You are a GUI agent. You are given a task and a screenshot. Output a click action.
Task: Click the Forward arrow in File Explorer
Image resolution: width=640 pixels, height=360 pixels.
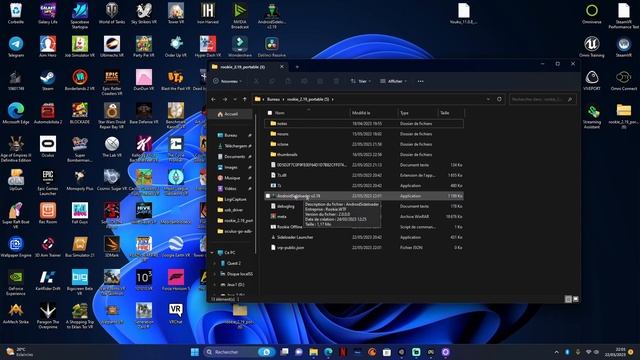pyautogui.click(x=224, y=99)
